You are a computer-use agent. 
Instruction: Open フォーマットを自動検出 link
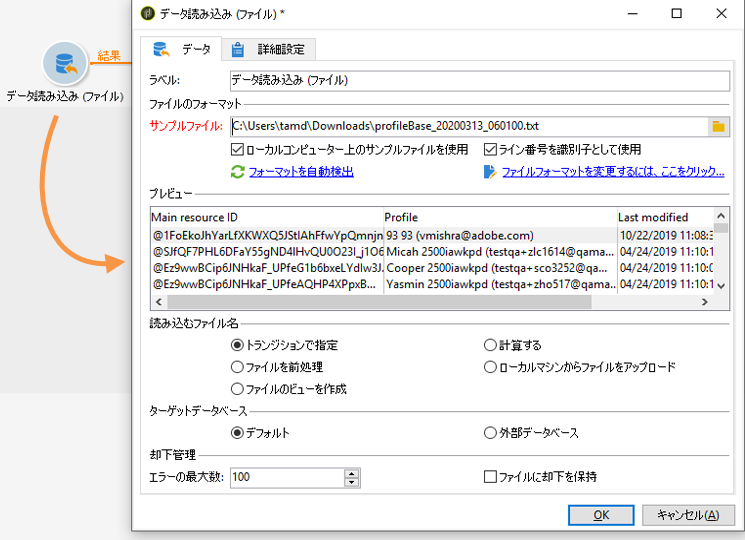tap(301, 171)
